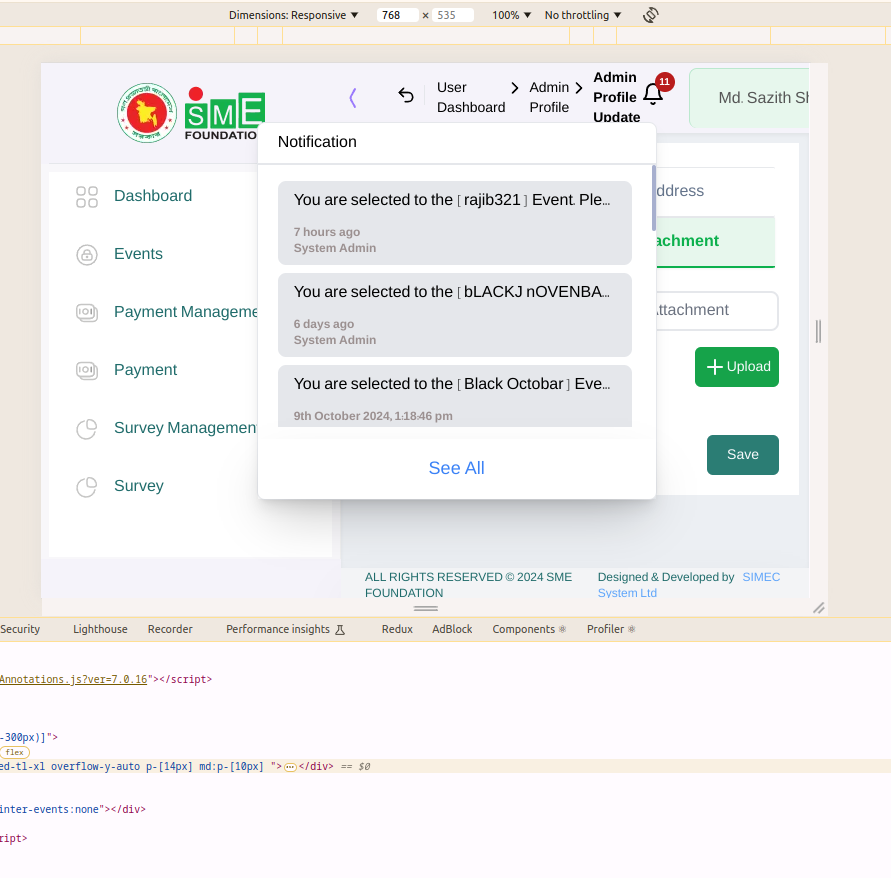
Task: Click the green Upload button
Action: (736, 367)
